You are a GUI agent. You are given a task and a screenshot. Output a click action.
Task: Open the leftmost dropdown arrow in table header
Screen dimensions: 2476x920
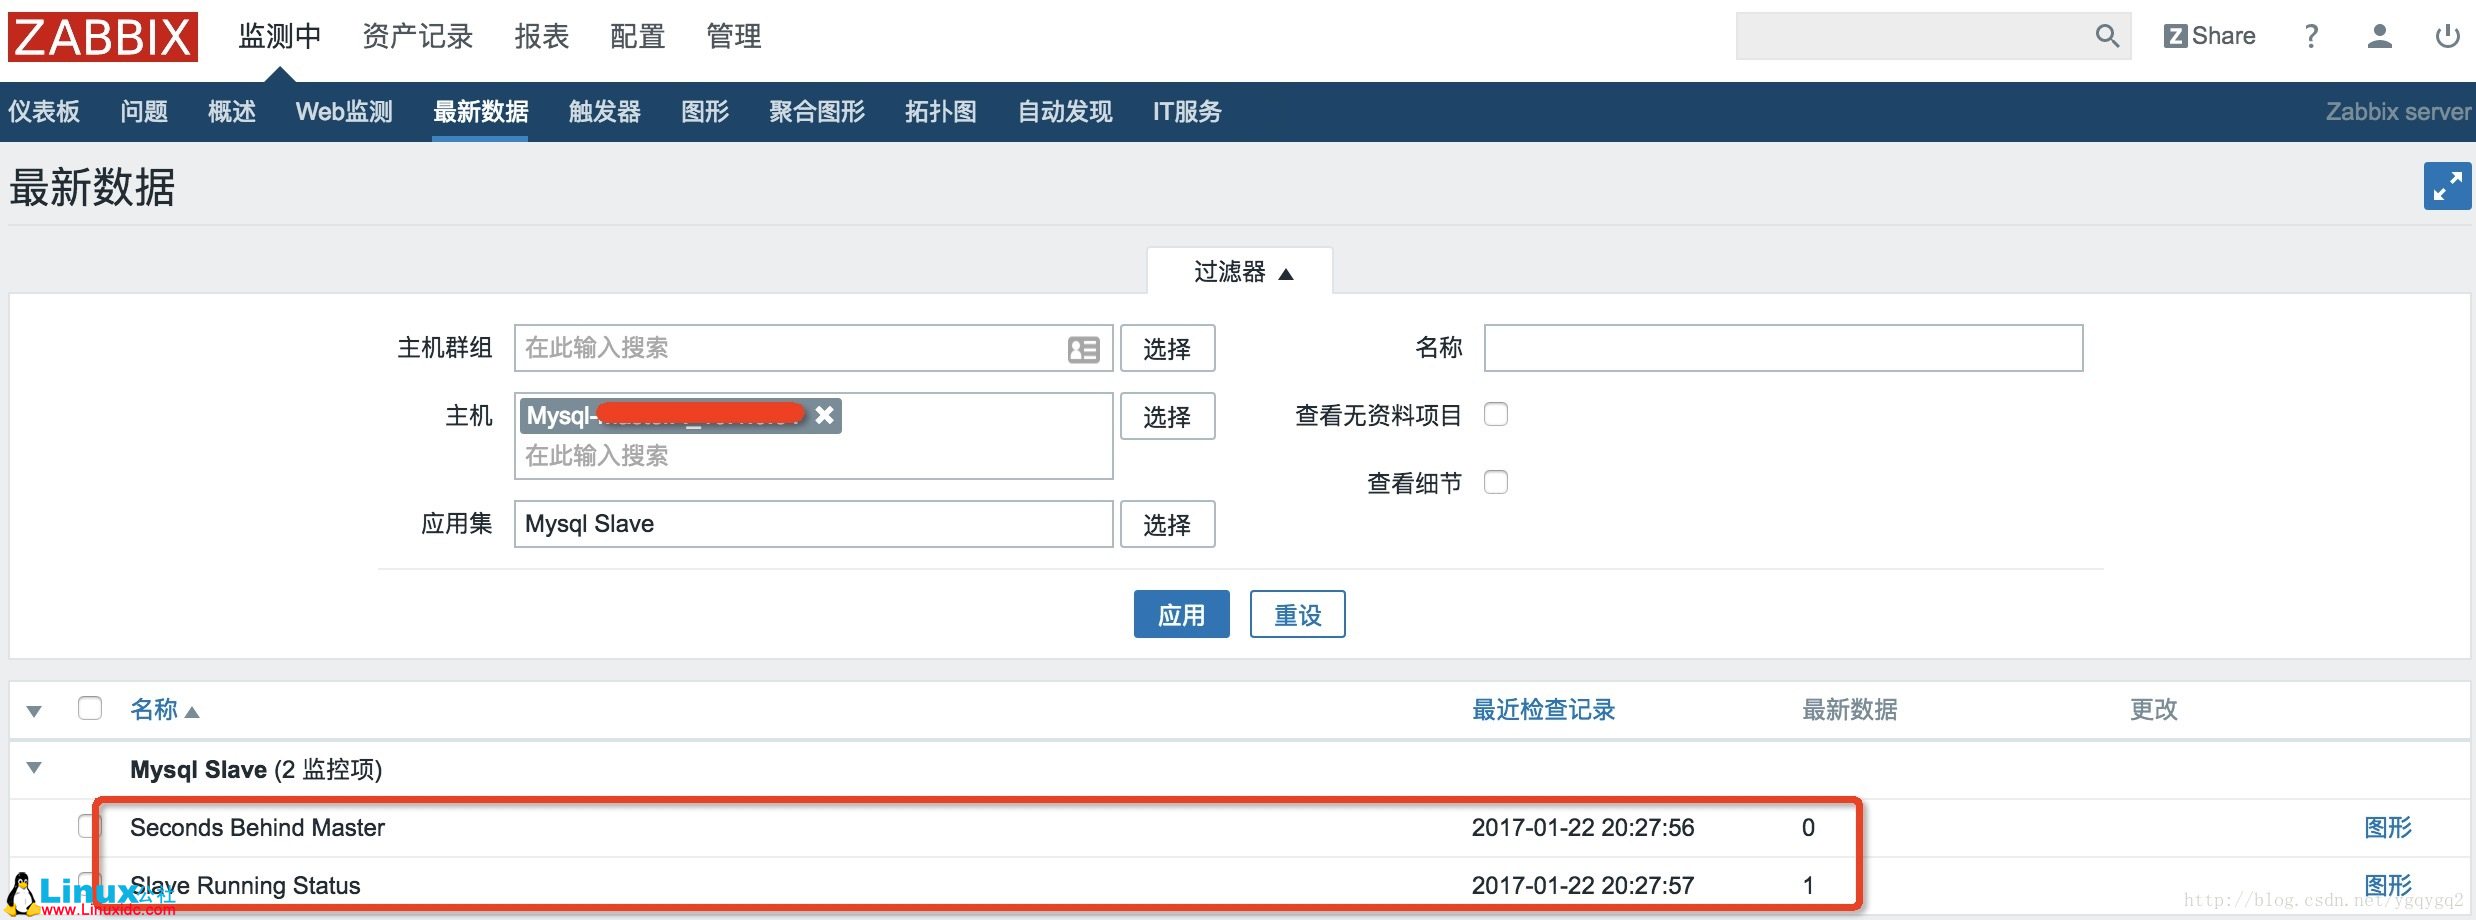click(x=33, y=709)
